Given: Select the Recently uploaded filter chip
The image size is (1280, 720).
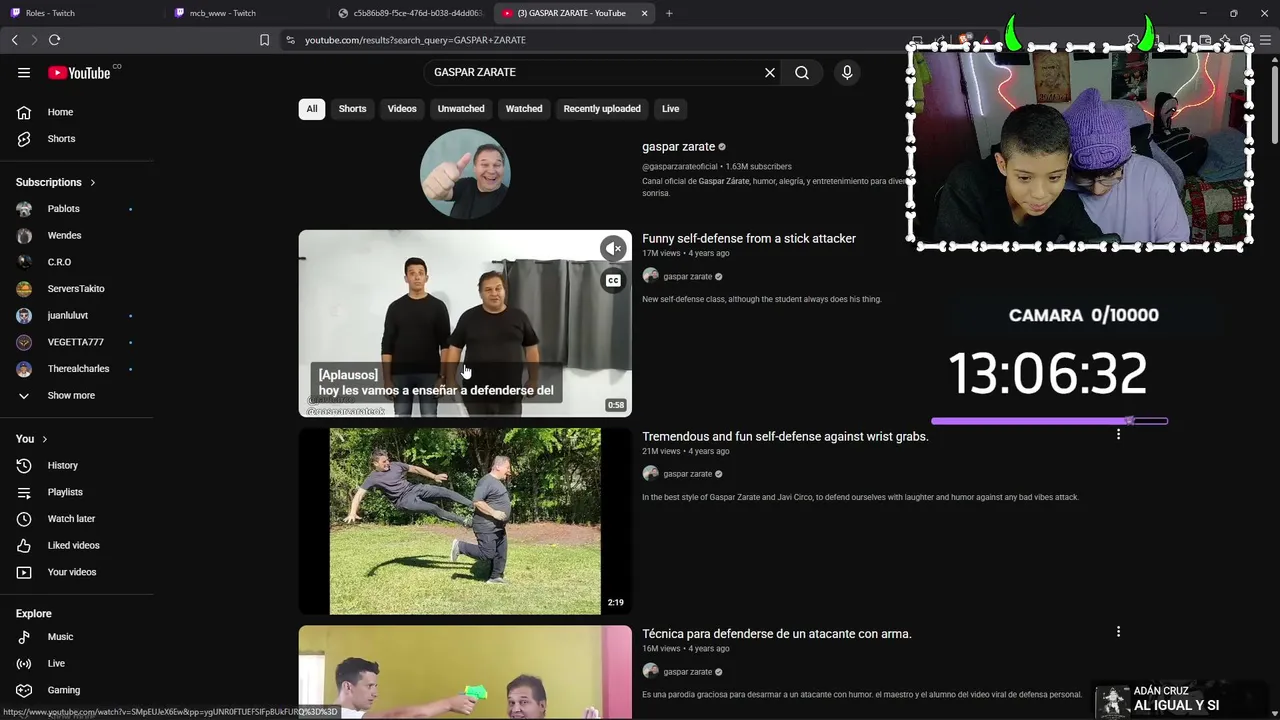Looking at the screenshot, I should [602, 109].
